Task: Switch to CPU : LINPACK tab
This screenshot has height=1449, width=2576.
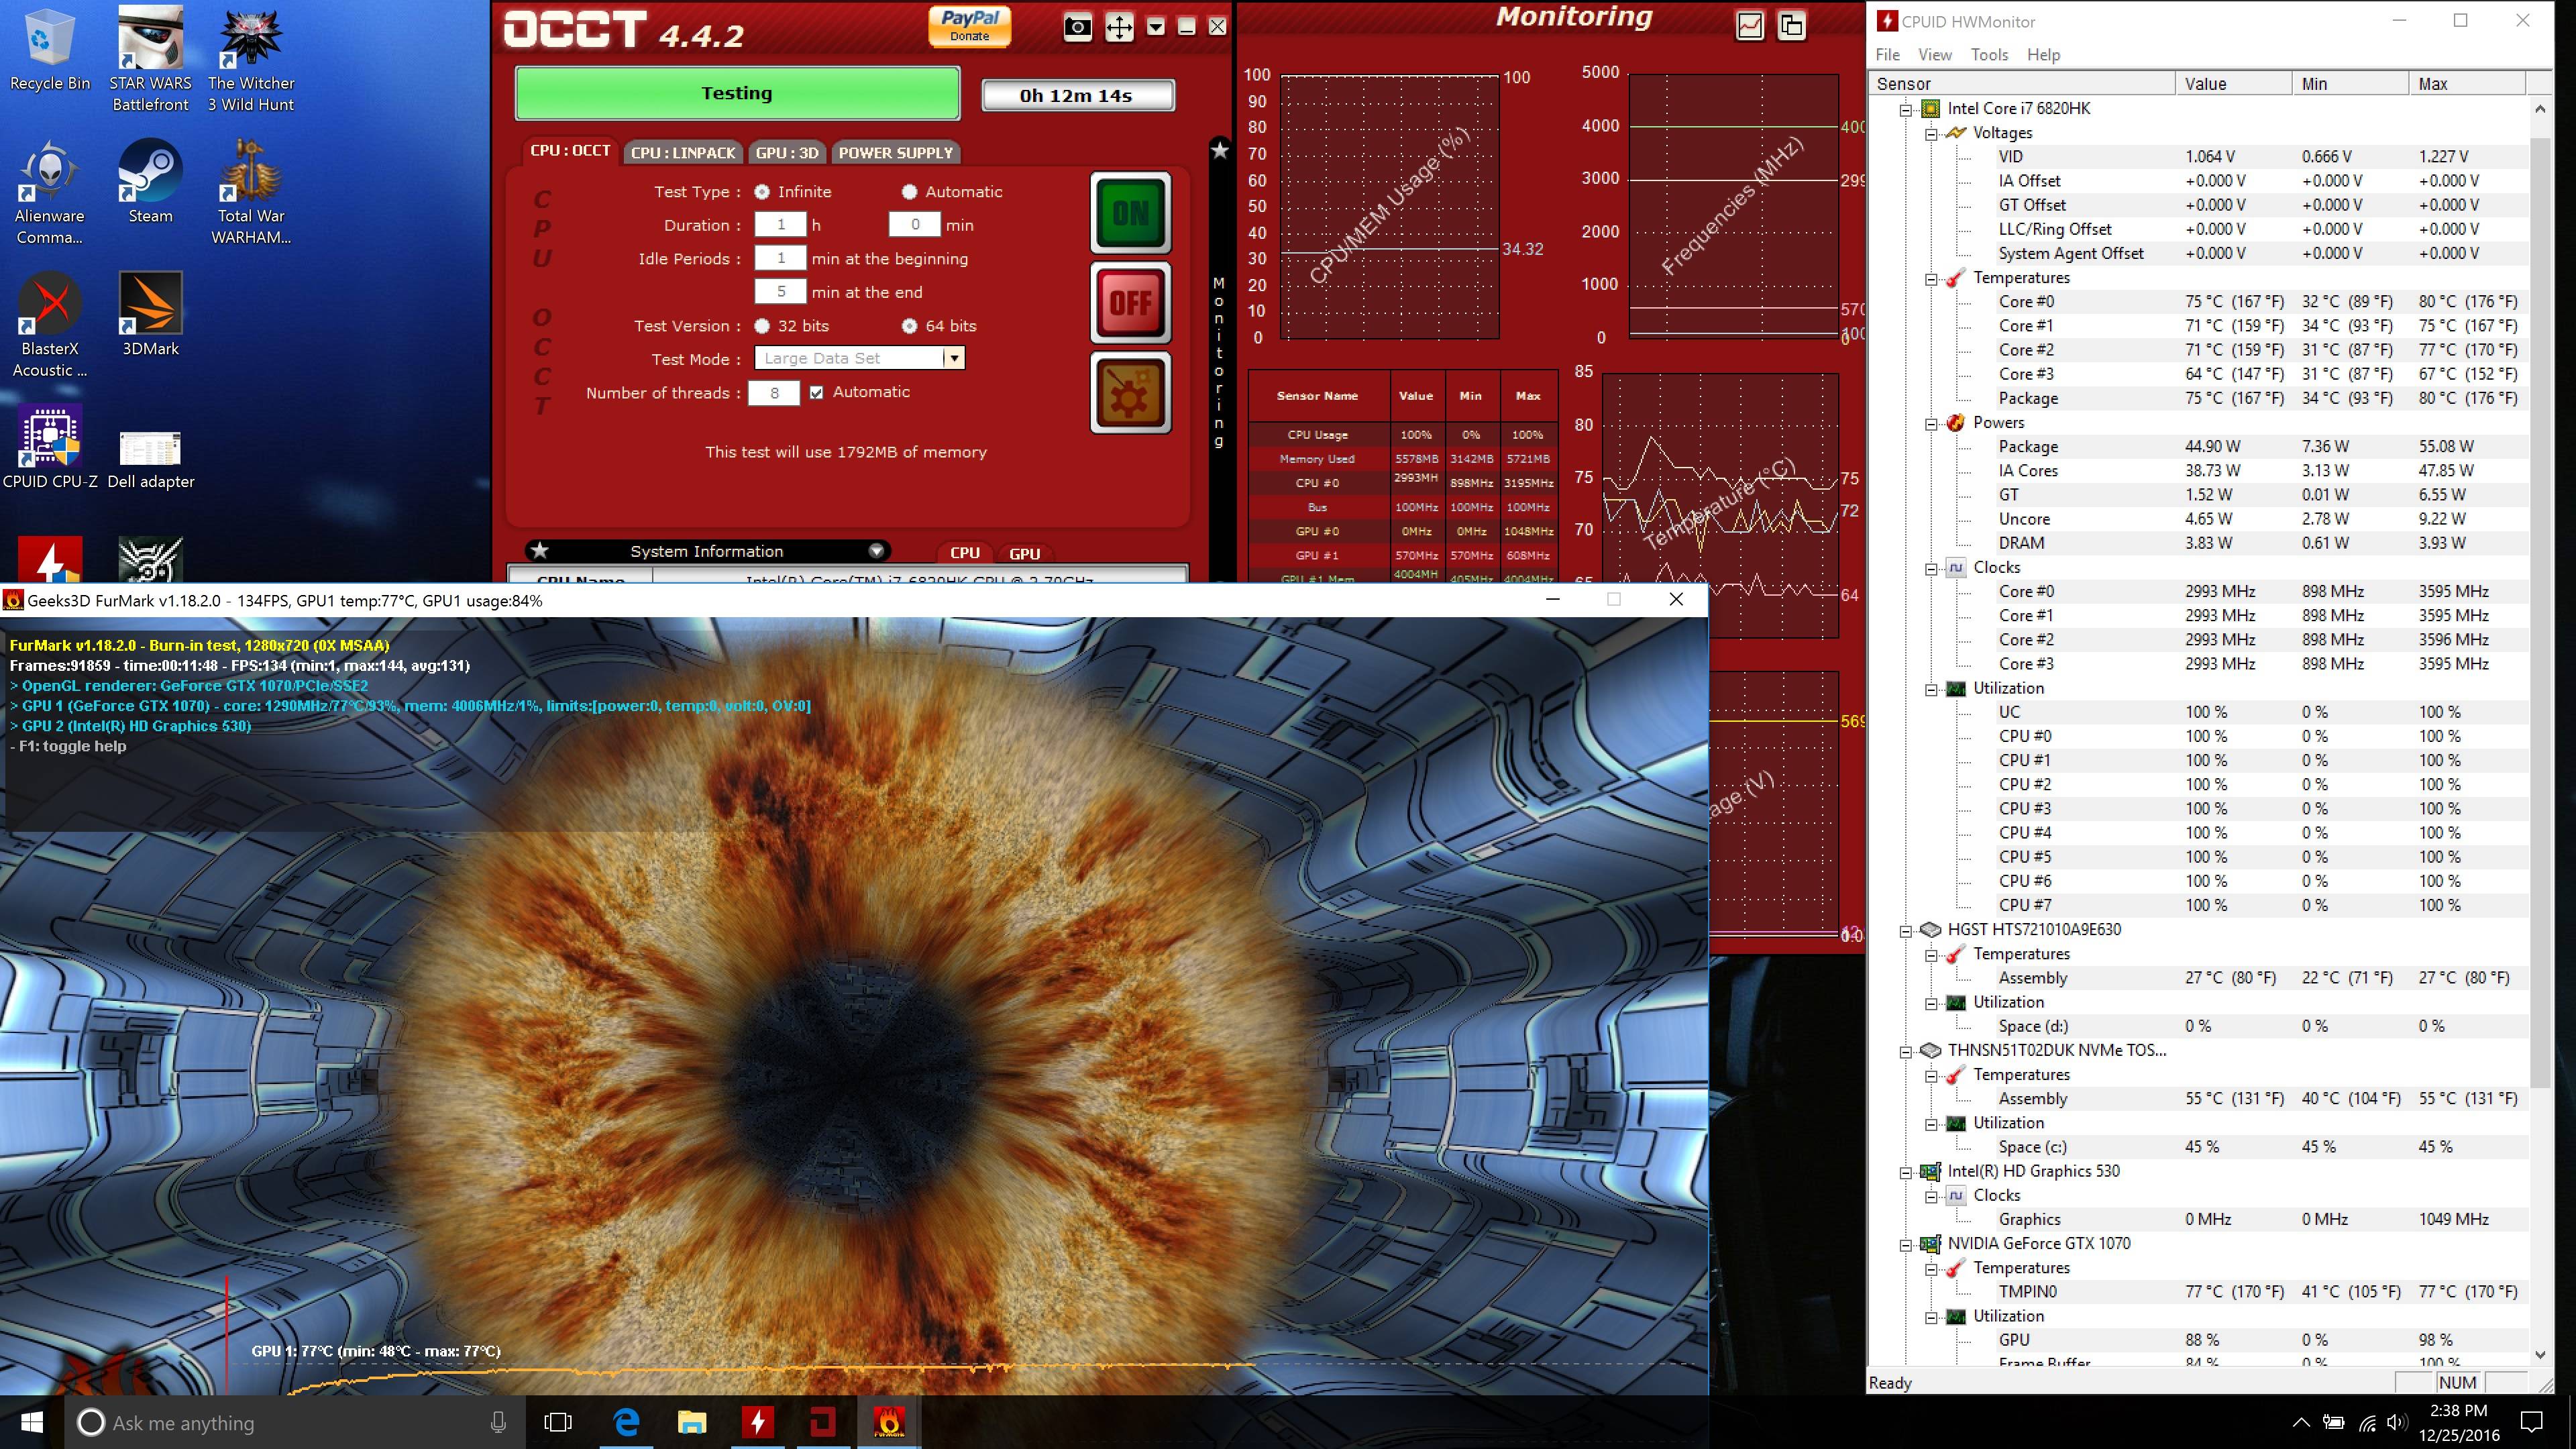Action: [x=683, y=152]
